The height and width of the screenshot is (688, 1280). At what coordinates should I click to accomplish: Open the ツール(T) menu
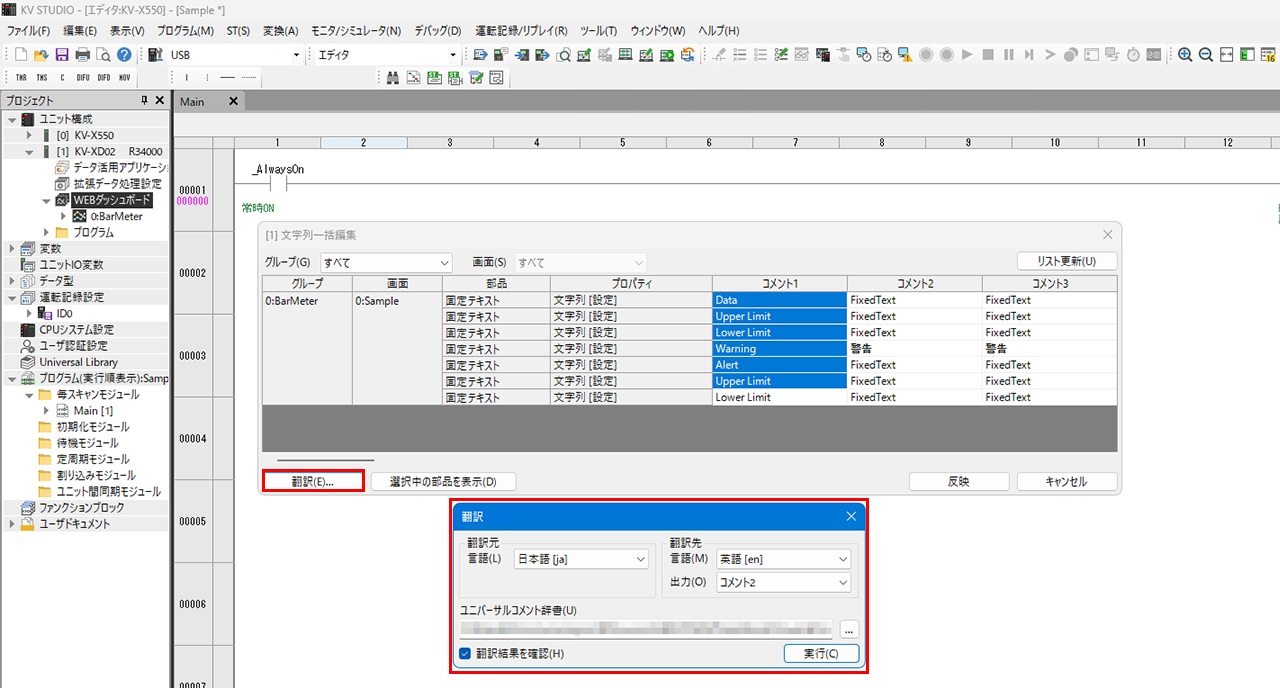597,31
